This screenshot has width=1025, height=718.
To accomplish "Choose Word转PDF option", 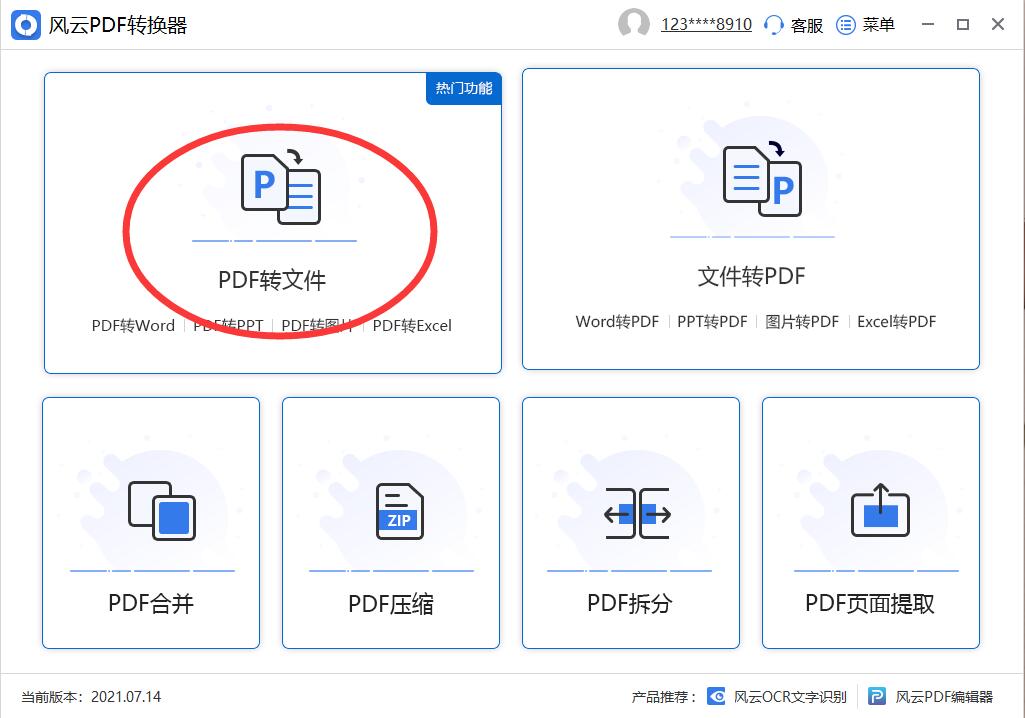I will [617, 322].
